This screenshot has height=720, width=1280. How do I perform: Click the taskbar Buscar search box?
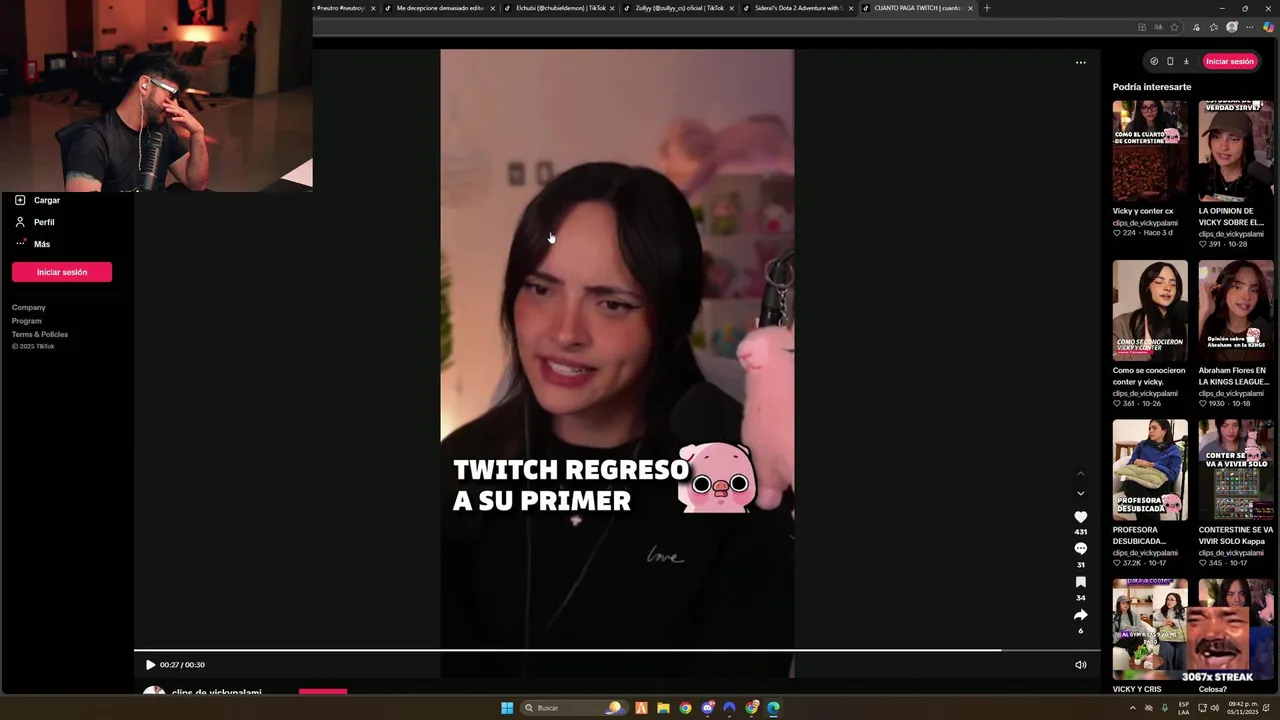point(572,708)
